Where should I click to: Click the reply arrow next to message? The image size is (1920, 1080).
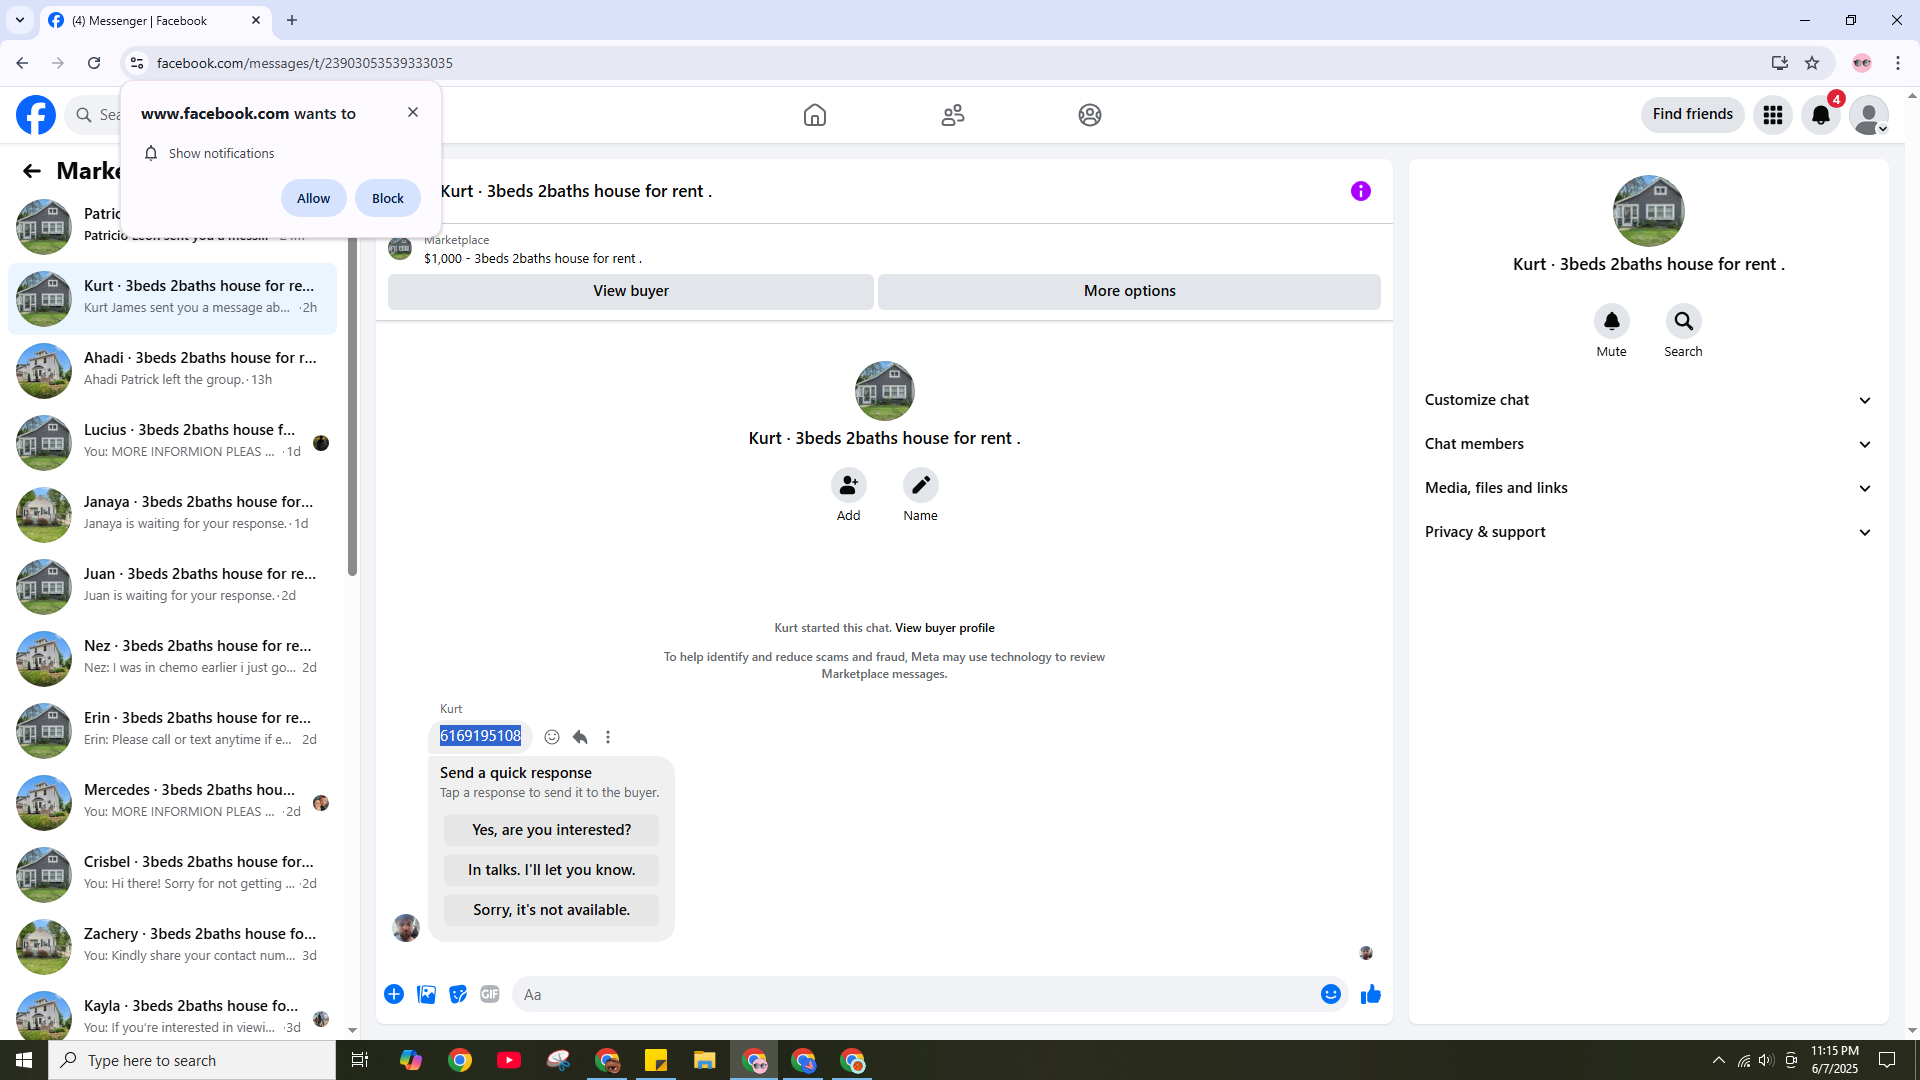tap(580, 737)
